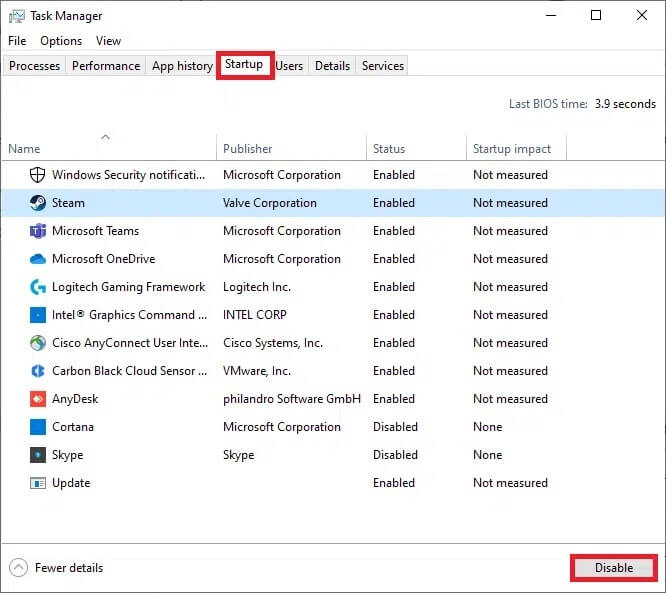Switch to the Details tab
The width and height of the screenshot is (666, 593).
pos(332,66)
